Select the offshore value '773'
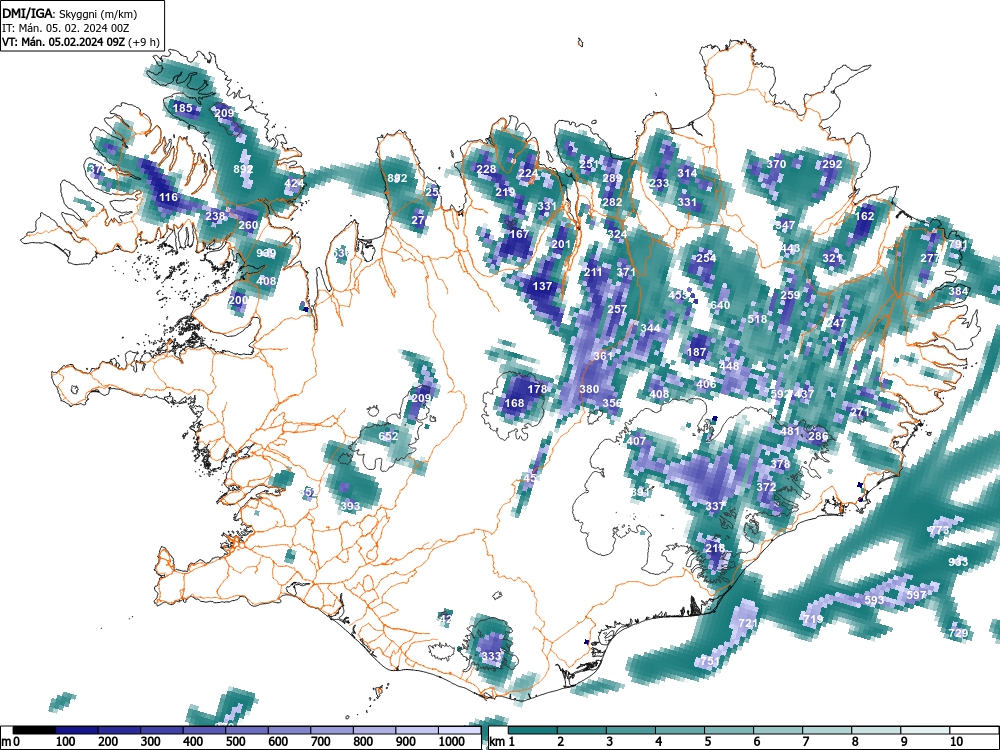 (939, 530)
